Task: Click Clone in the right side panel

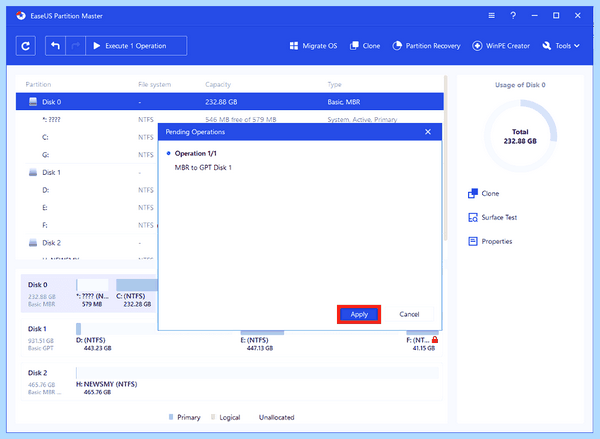Action: click(484, 194)
